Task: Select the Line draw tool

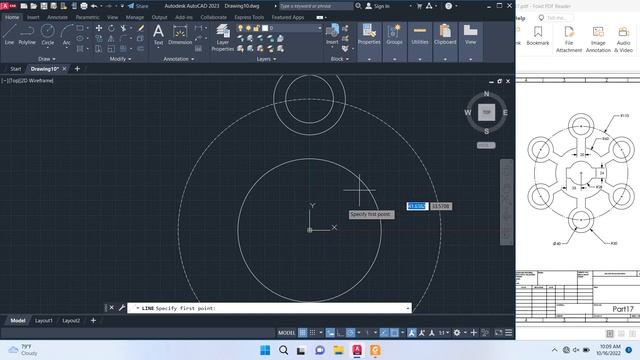Action: tap(9, 34)
